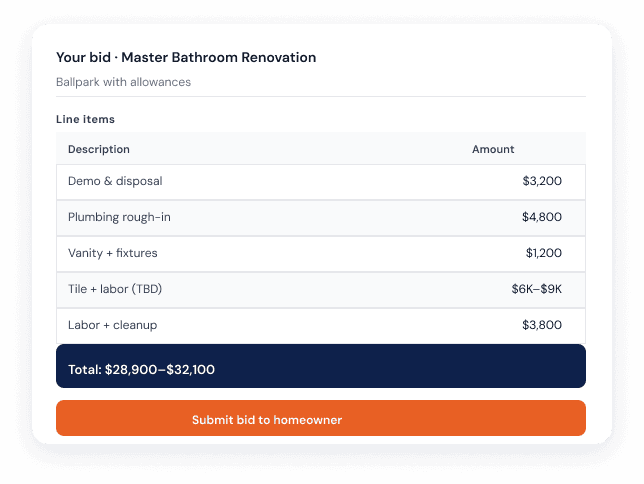The height and width of the screenshot is (484, 644).
Task: Click the Description column header
Action: pyautogui.click(x=99, y=149)
